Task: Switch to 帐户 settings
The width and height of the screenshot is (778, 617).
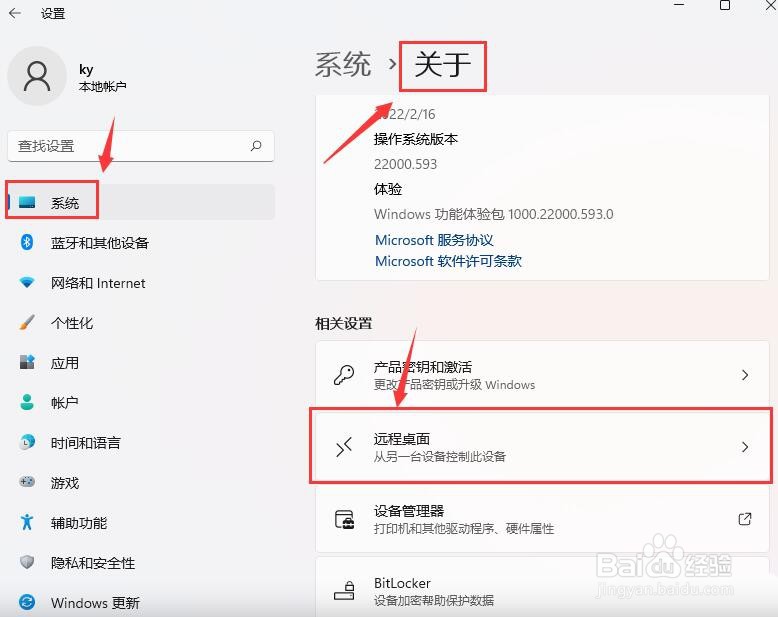Action: (140, 402)
